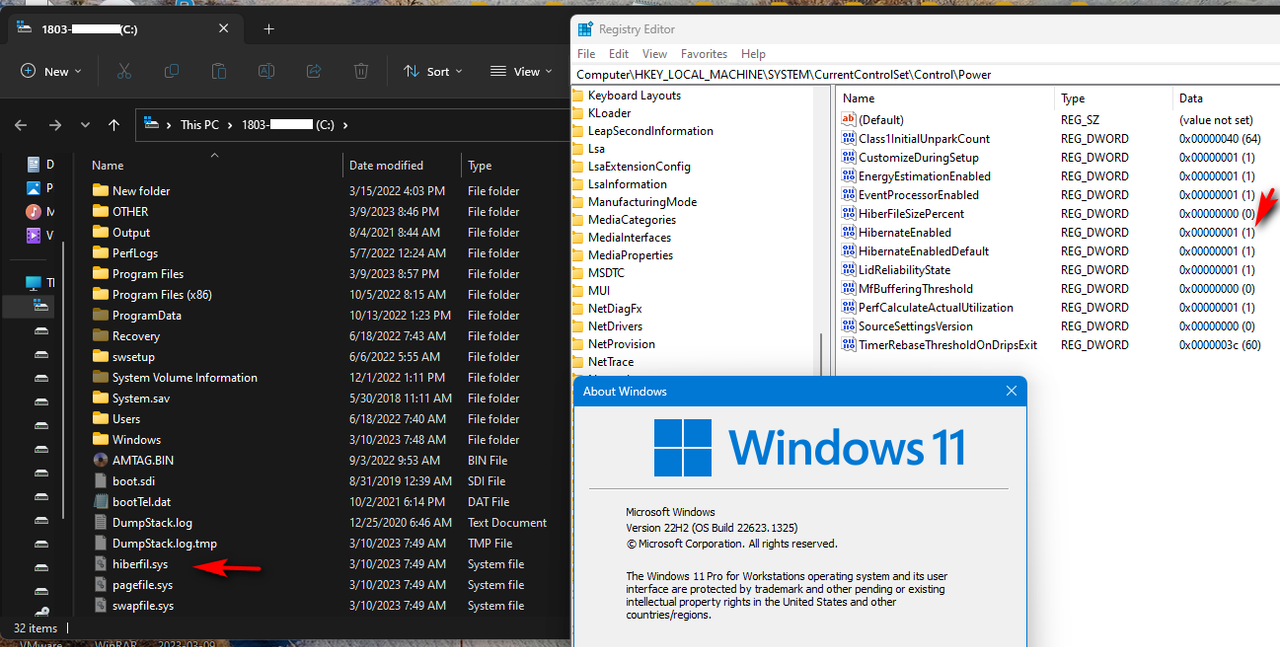The image size is (1280, 647).
Task: Click the Share icon in Explorer toolbar
Action: 313,71
